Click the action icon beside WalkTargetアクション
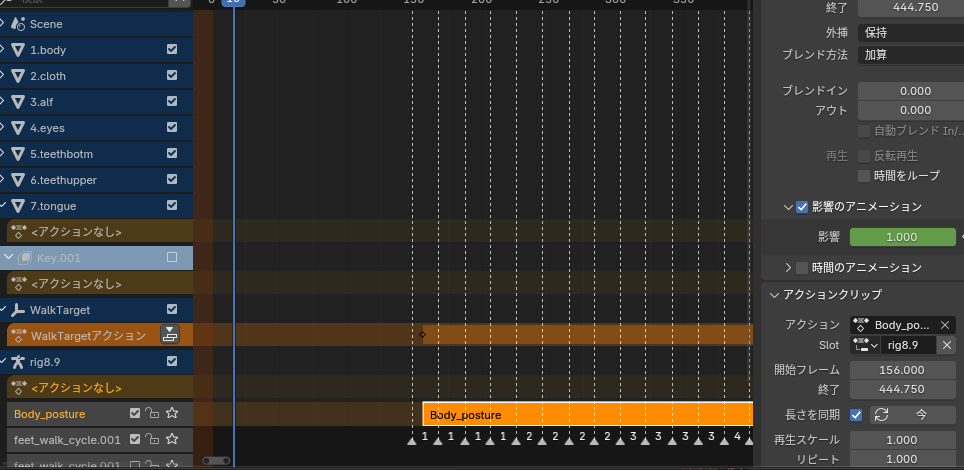Screen dimensions: 964x470 (x=18, y=335)
